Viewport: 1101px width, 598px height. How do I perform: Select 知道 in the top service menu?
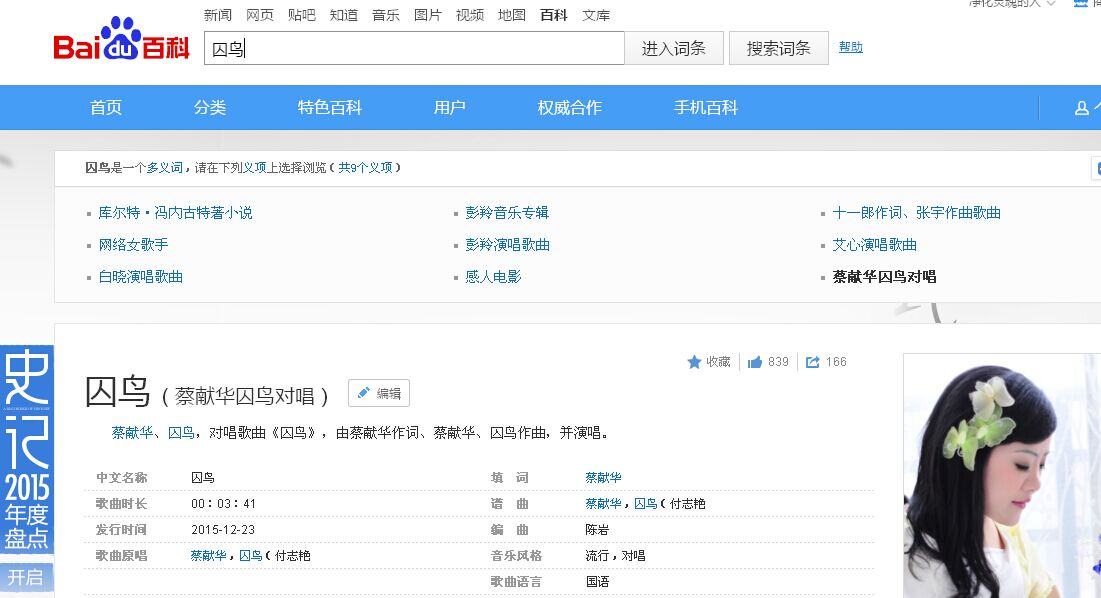[343, 15]
